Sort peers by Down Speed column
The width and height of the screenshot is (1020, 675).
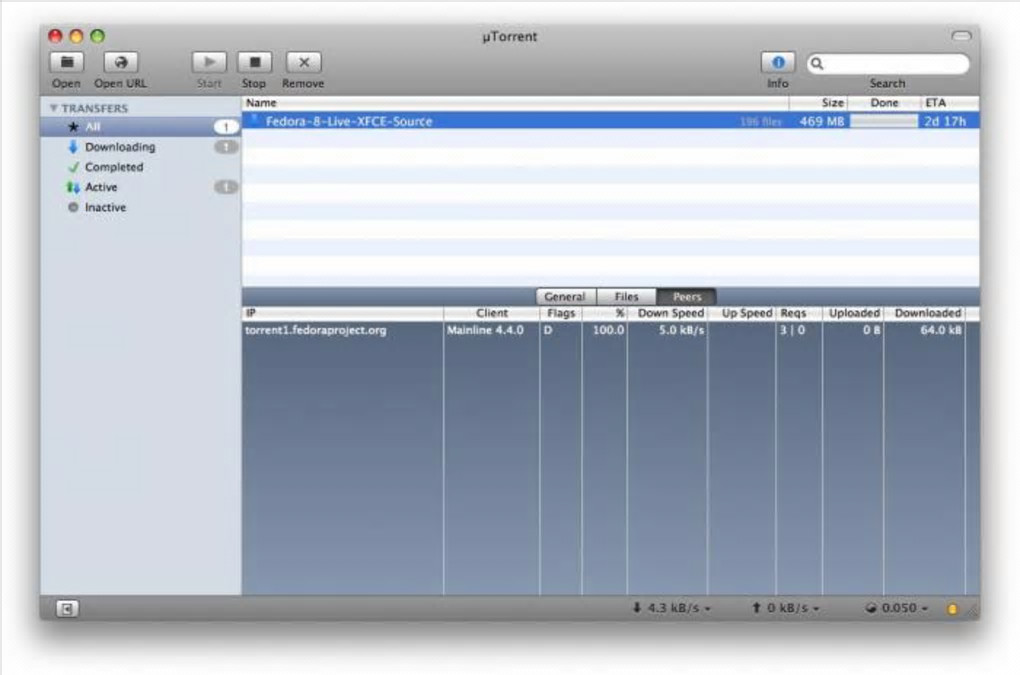[667, 313]
